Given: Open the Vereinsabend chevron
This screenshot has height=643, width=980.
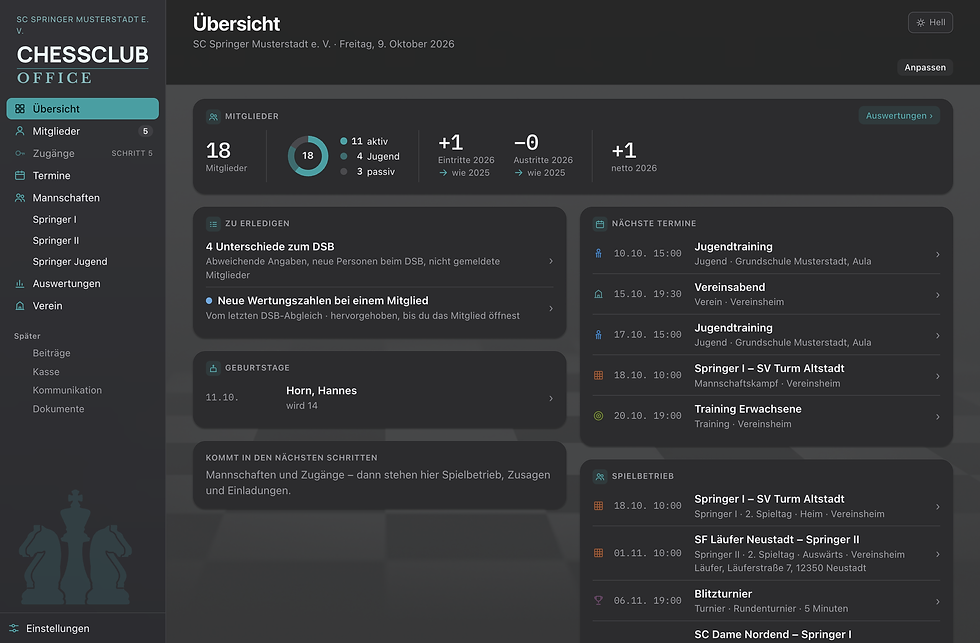Looking at the screenshot, I should point(938,295).
